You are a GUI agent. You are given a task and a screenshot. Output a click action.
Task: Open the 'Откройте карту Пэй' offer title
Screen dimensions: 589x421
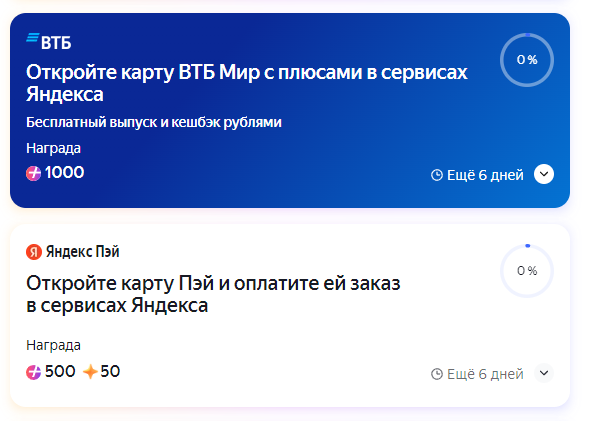point(213,294)
